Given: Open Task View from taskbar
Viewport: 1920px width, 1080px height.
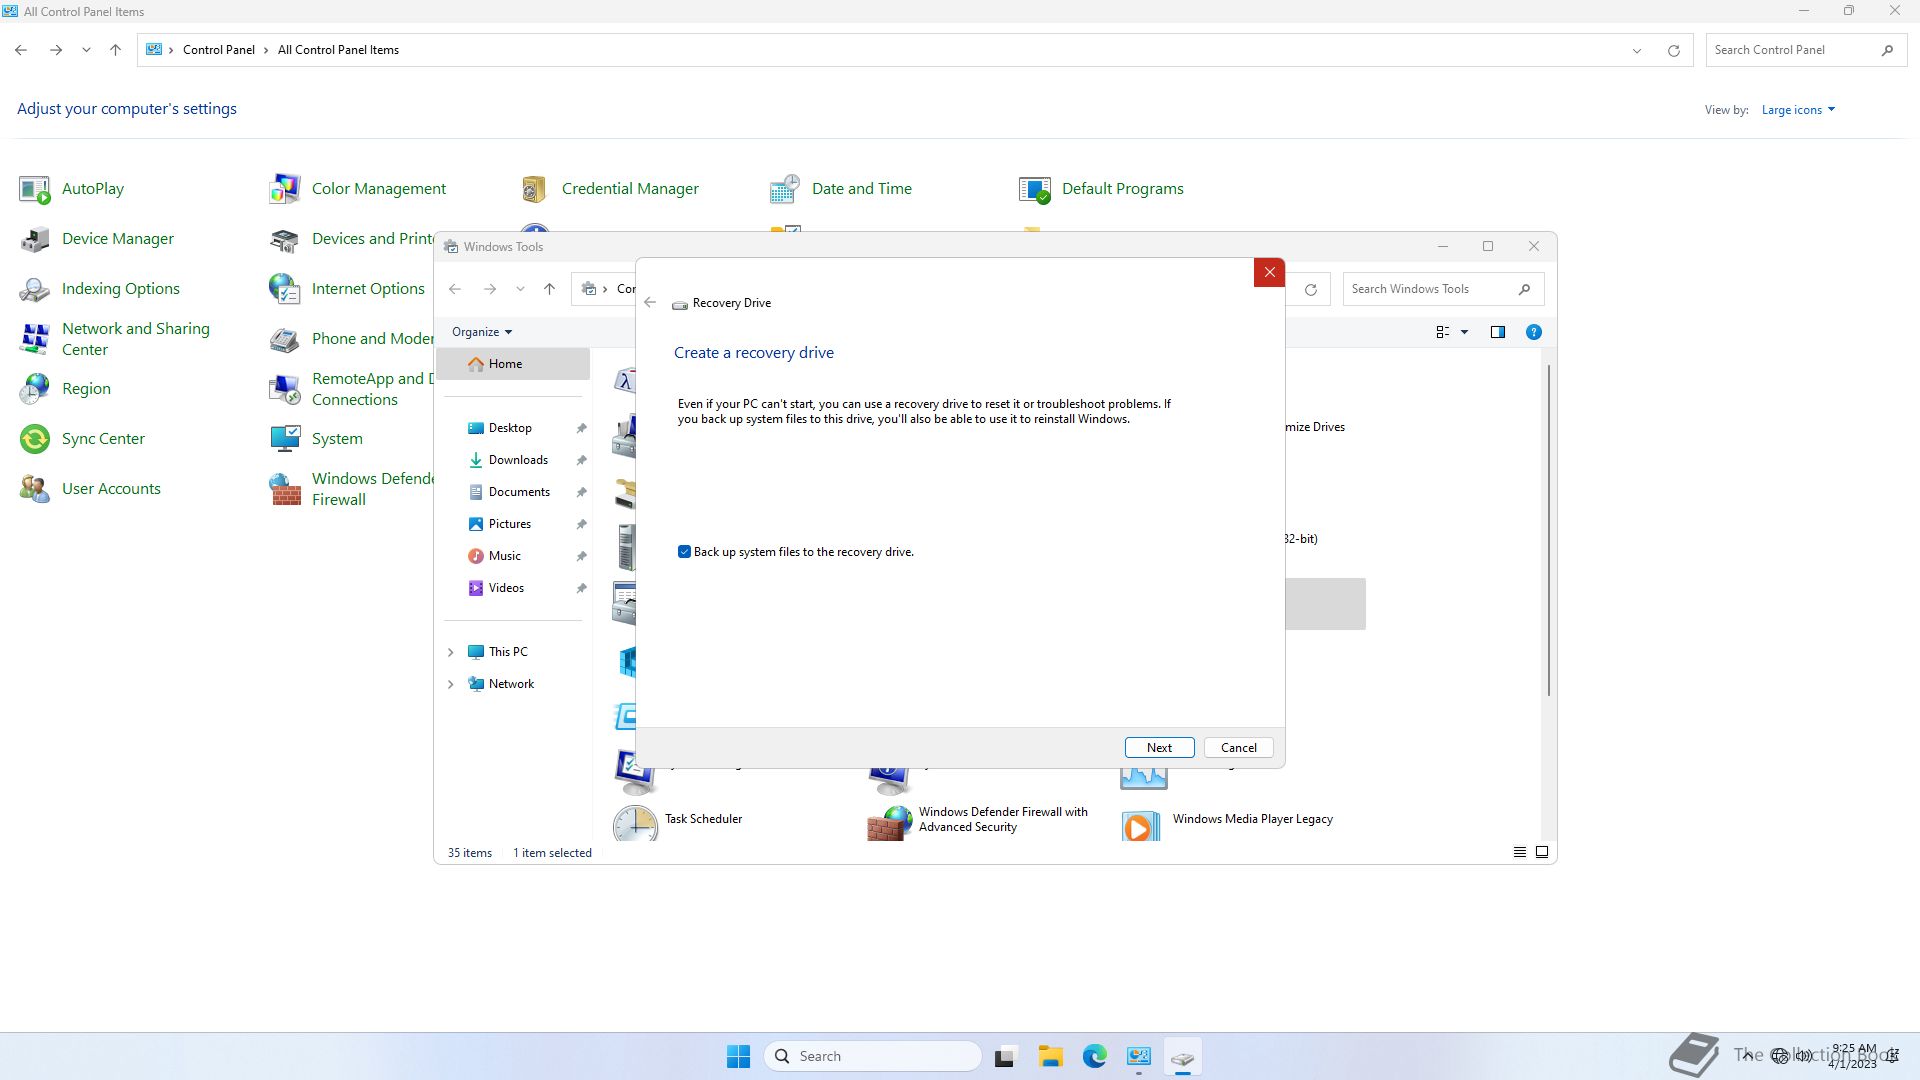Looking at the screenshot, I should pyautogui.click(x=1005, y=1056).
